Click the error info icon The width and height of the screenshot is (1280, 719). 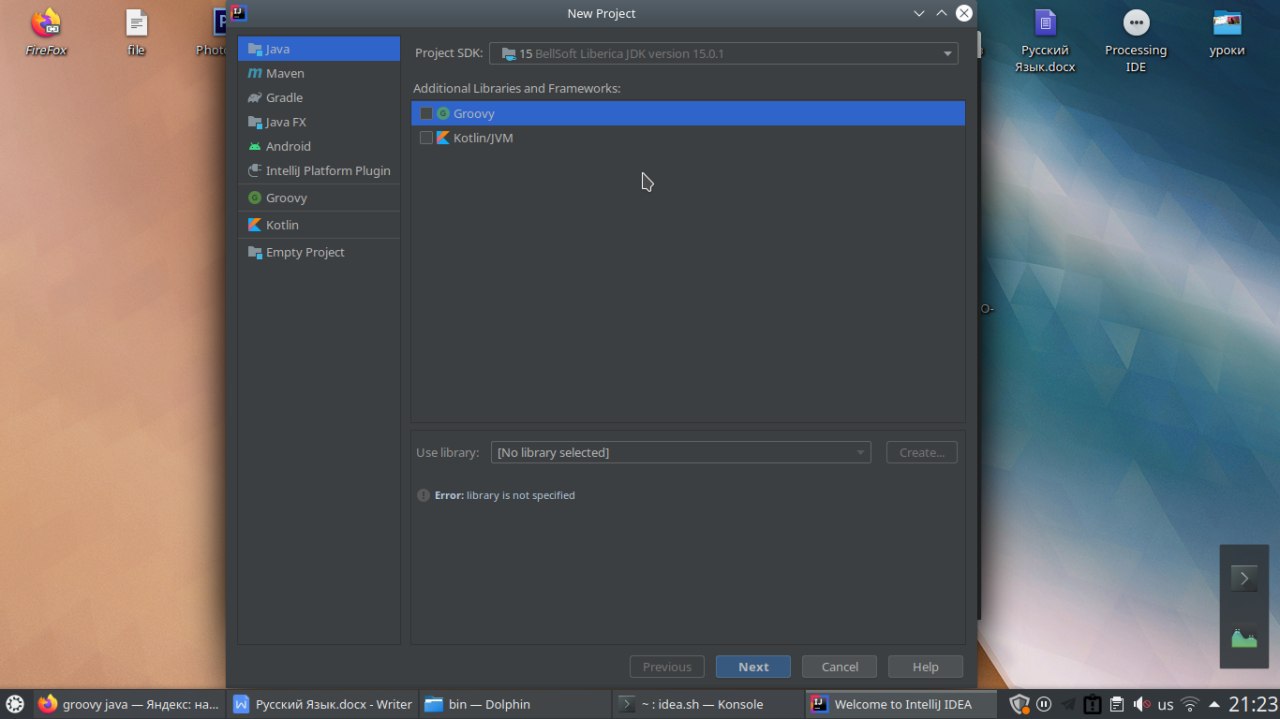[424, 495]
